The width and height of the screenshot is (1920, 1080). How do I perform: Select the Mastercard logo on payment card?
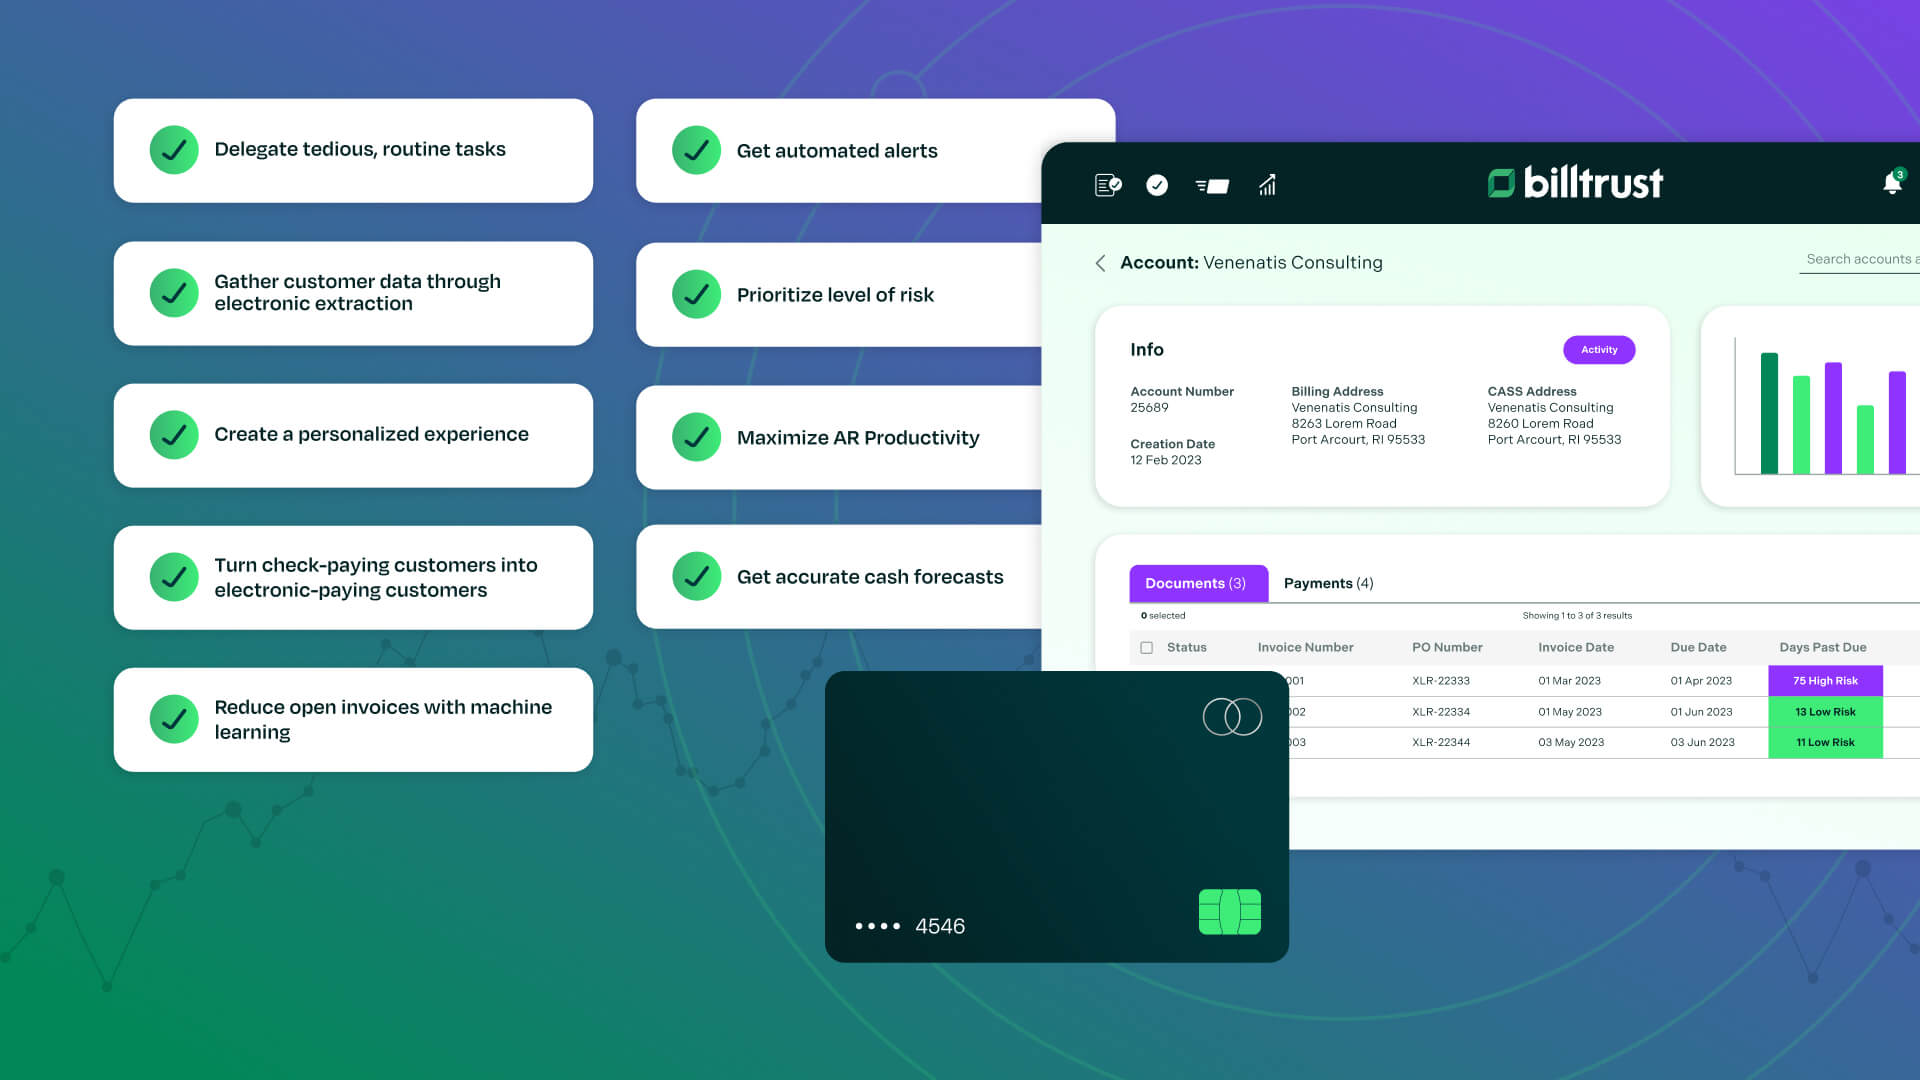pos(1230,717)
